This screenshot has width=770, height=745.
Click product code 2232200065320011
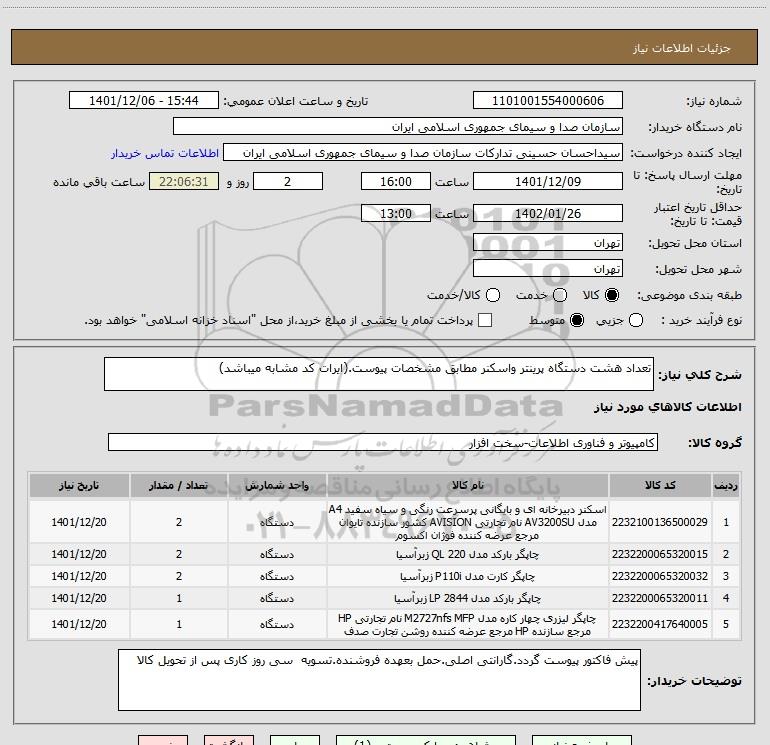tap(660, 598)
